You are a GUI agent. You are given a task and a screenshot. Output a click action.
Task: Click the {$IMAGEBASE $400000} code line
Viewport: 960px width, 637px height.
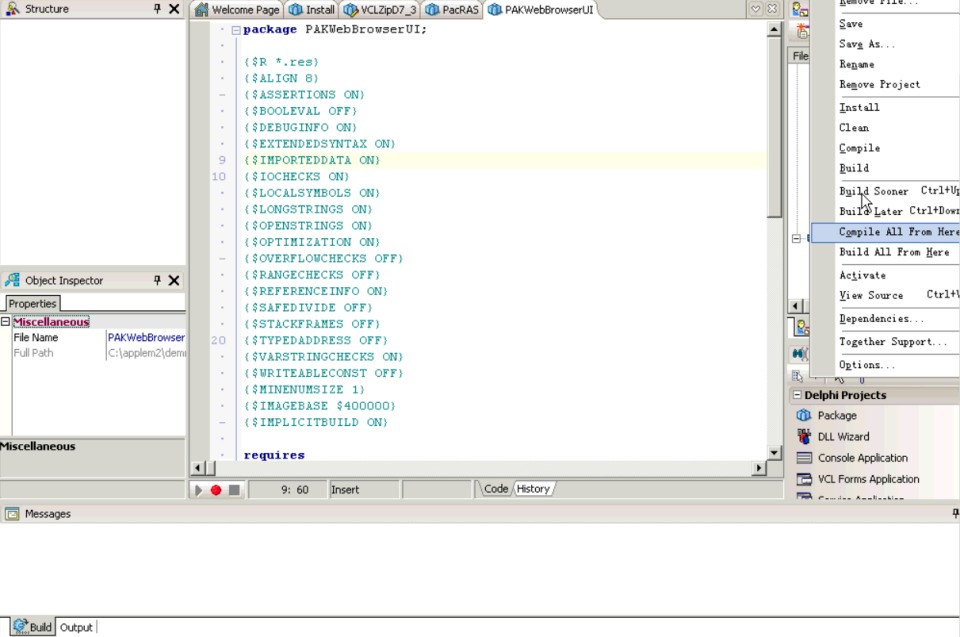[x=320, y=406]
